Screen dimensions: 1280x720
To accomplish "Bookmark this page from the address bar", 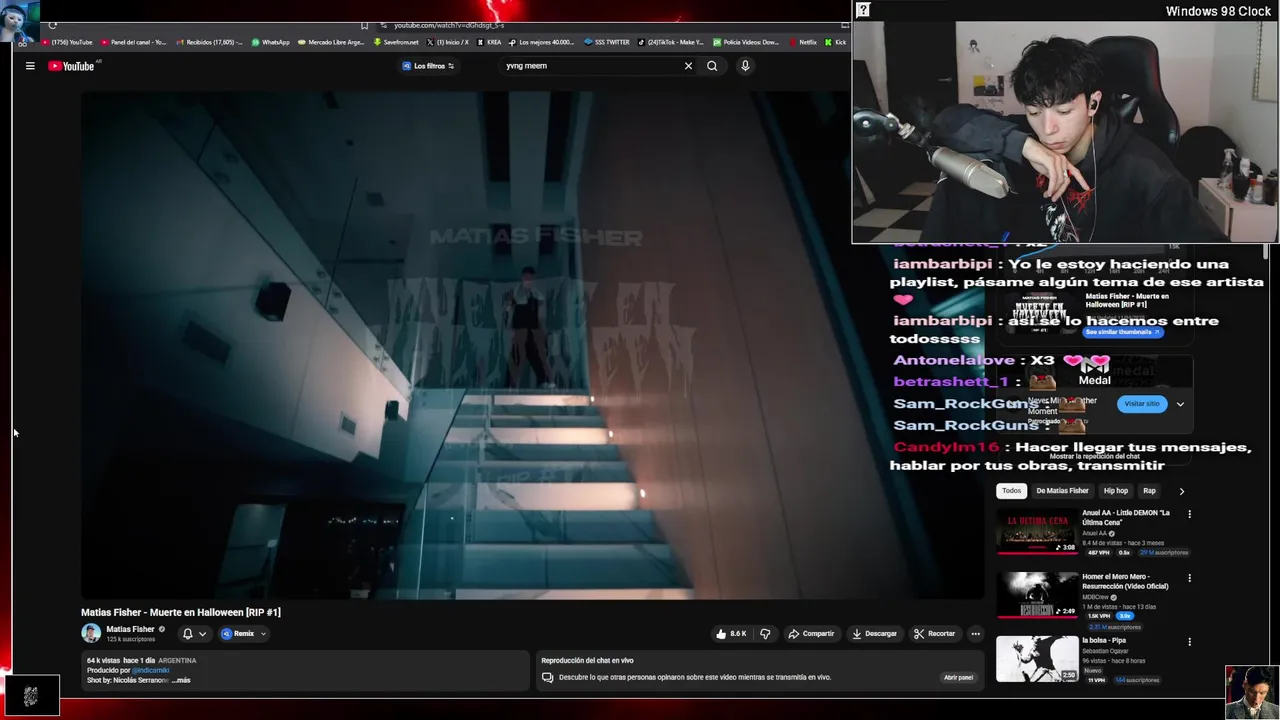I will pos(364,25).
